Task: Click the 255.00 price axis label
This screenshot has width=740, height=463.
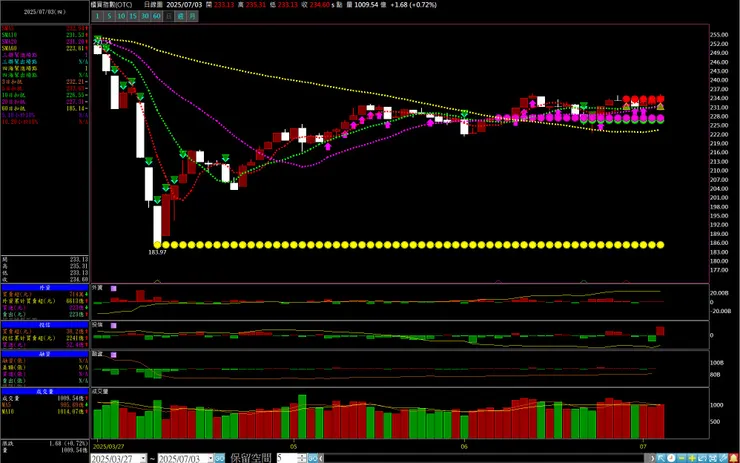Action: point(719,35)
